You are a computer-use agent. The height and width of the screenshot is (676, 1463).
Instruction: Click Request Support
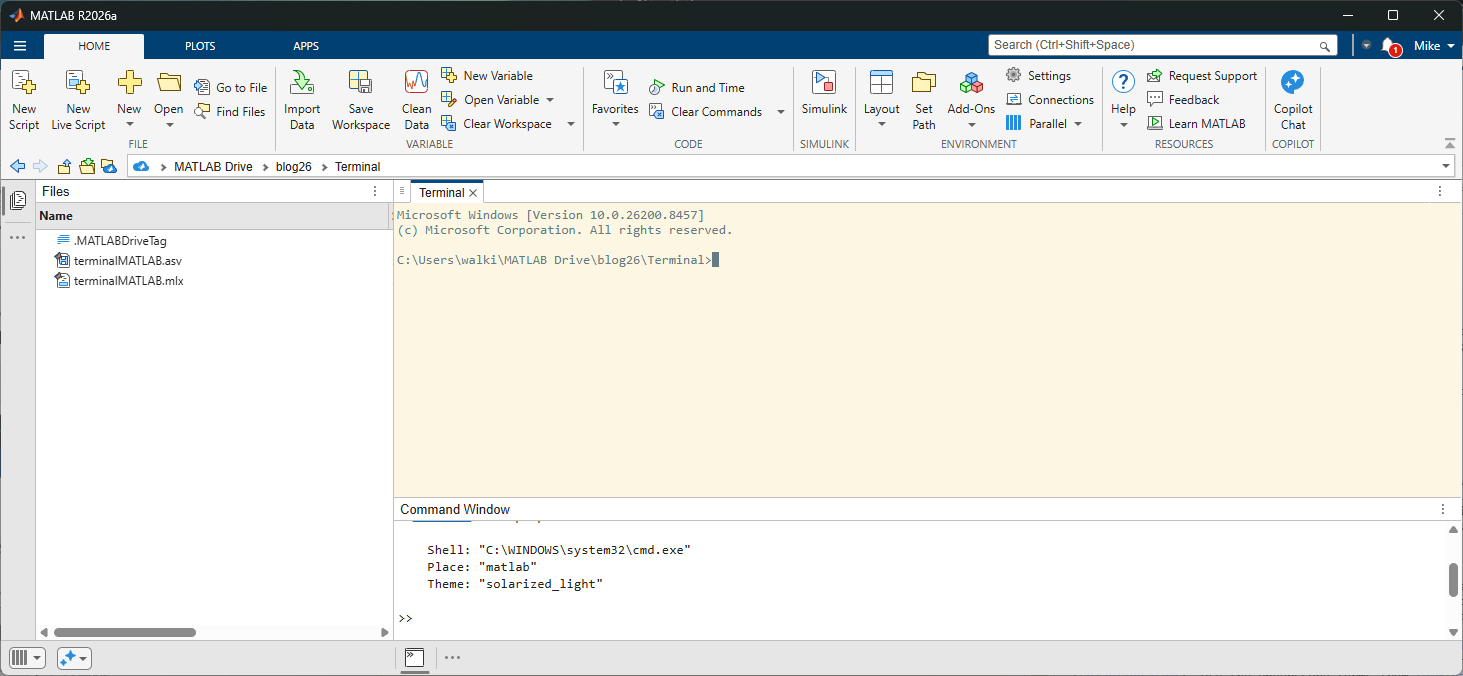(x=1201, y=76)
